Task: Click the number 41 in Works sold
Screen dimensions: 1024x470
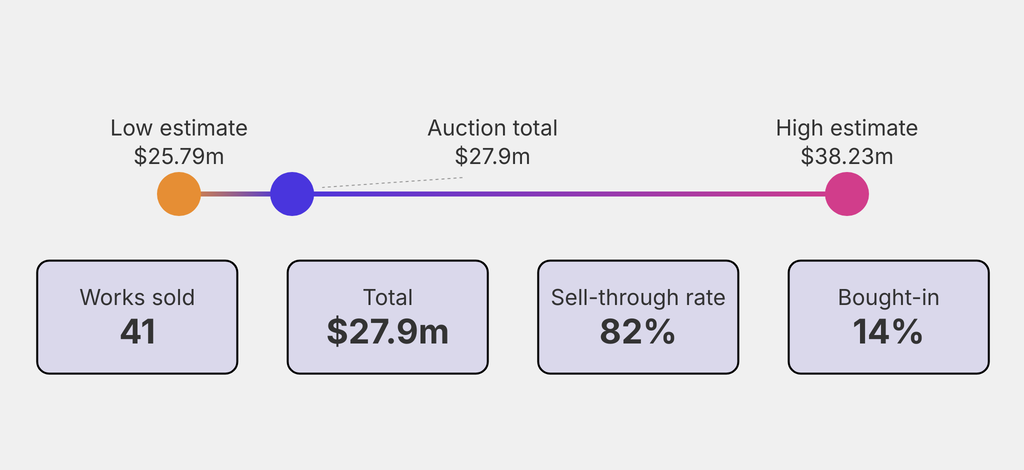Action: coord(137,332)
